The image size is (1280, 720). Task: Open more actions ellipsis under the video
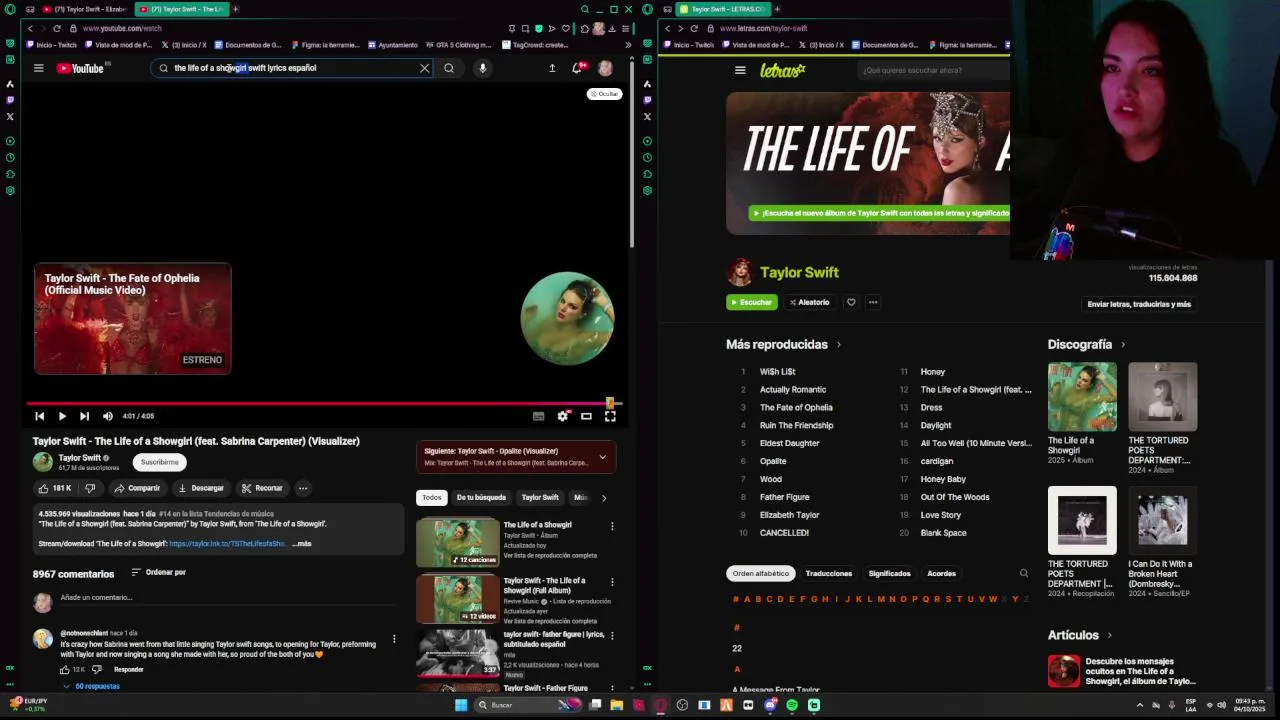(303, 488)
